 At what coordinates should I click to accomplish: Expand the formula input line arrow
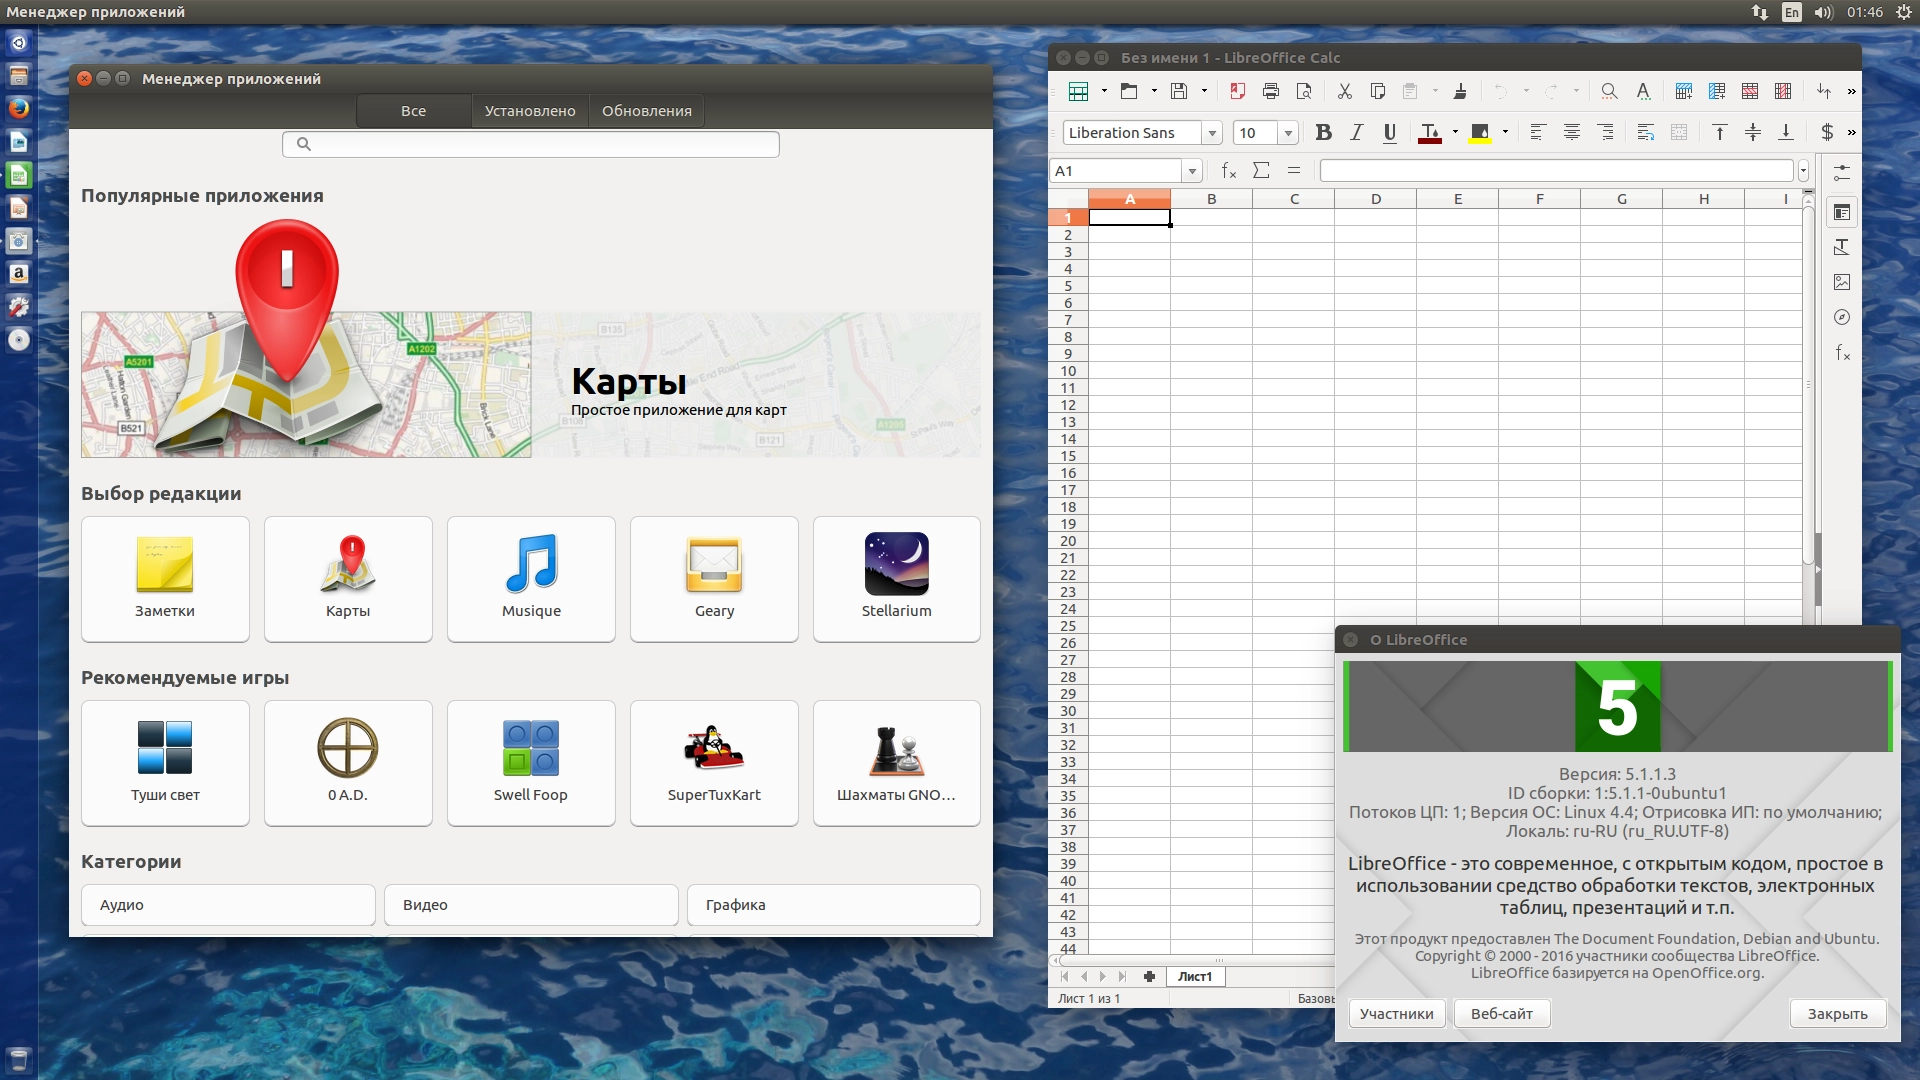1804,171
